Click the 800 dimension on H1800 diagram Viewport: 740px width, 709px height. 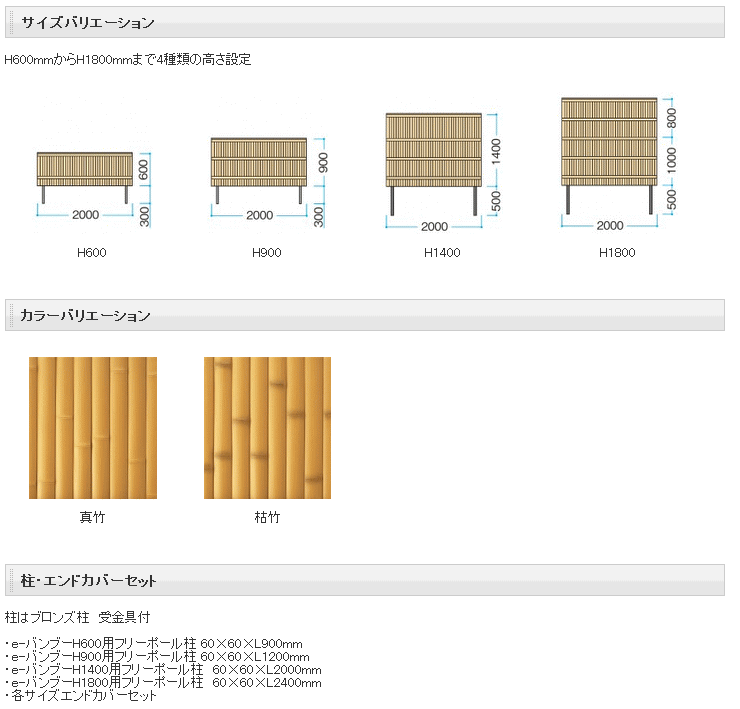point(672,118)
